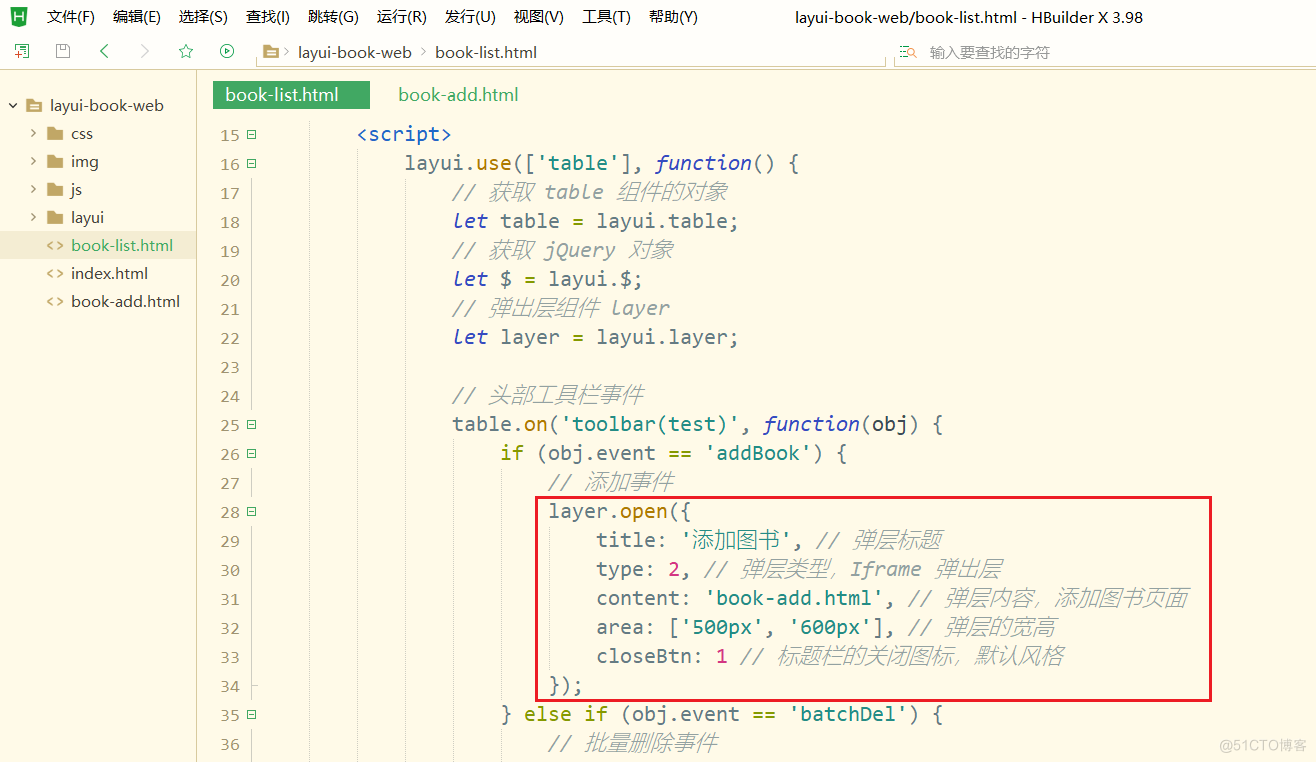Click book-list.html in the breadcrumb

point(486,52)
